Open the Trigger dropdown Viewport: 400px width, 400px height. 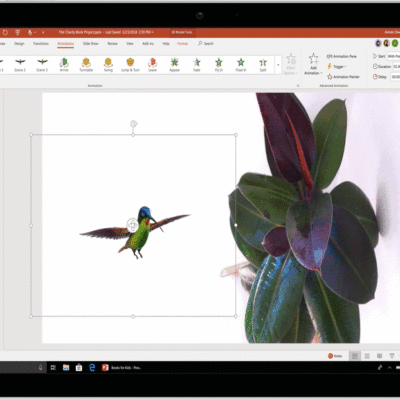click(337, 67)
